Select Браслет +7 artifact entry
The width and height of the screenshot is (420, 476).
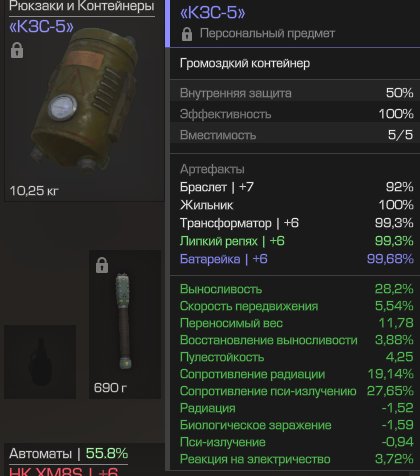tap(296, 187)
